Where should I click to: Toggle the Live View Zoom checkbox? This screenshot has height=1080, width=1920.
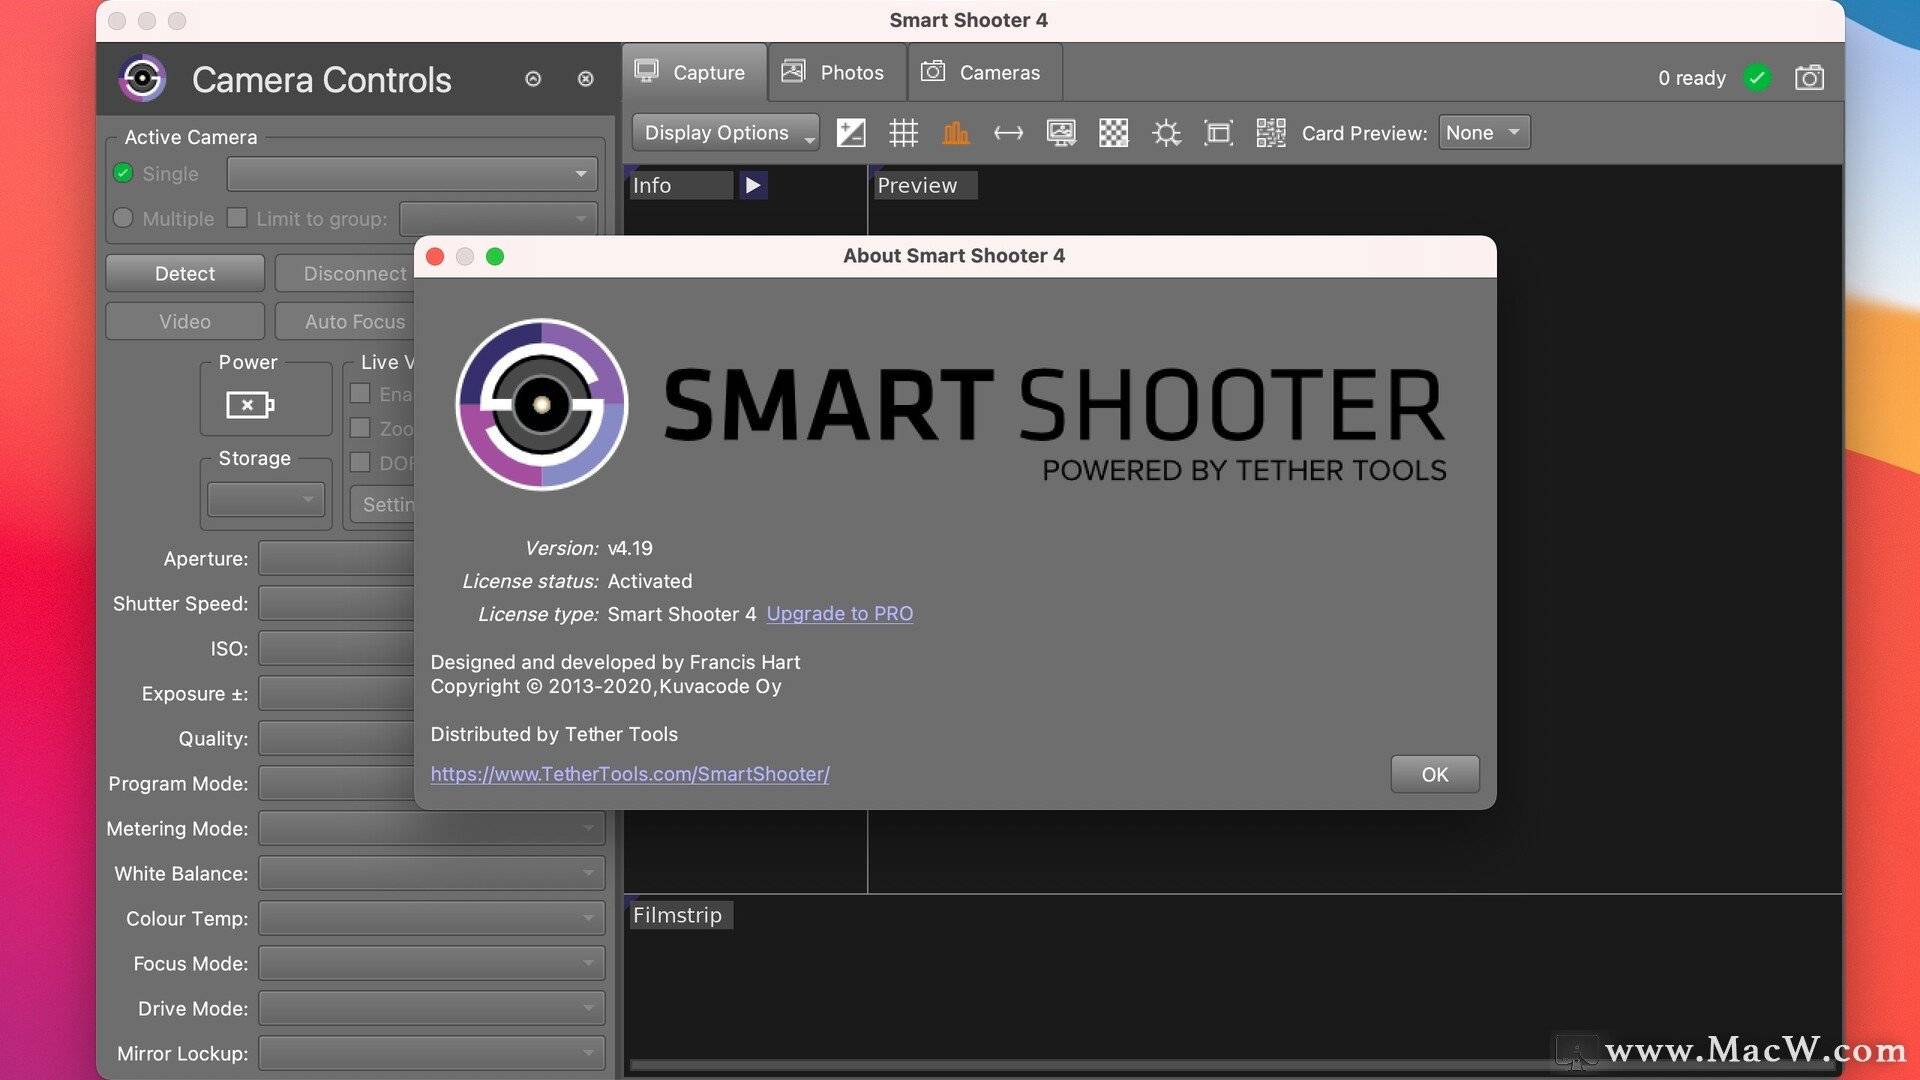coord(360,428)
